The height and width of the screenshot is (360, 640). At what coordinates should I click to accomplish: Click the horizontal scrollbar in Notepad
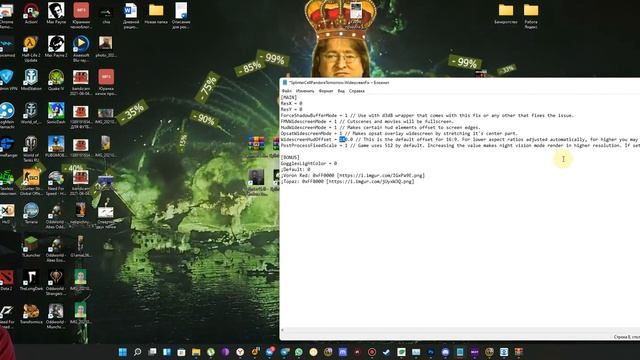click(460, 330)
